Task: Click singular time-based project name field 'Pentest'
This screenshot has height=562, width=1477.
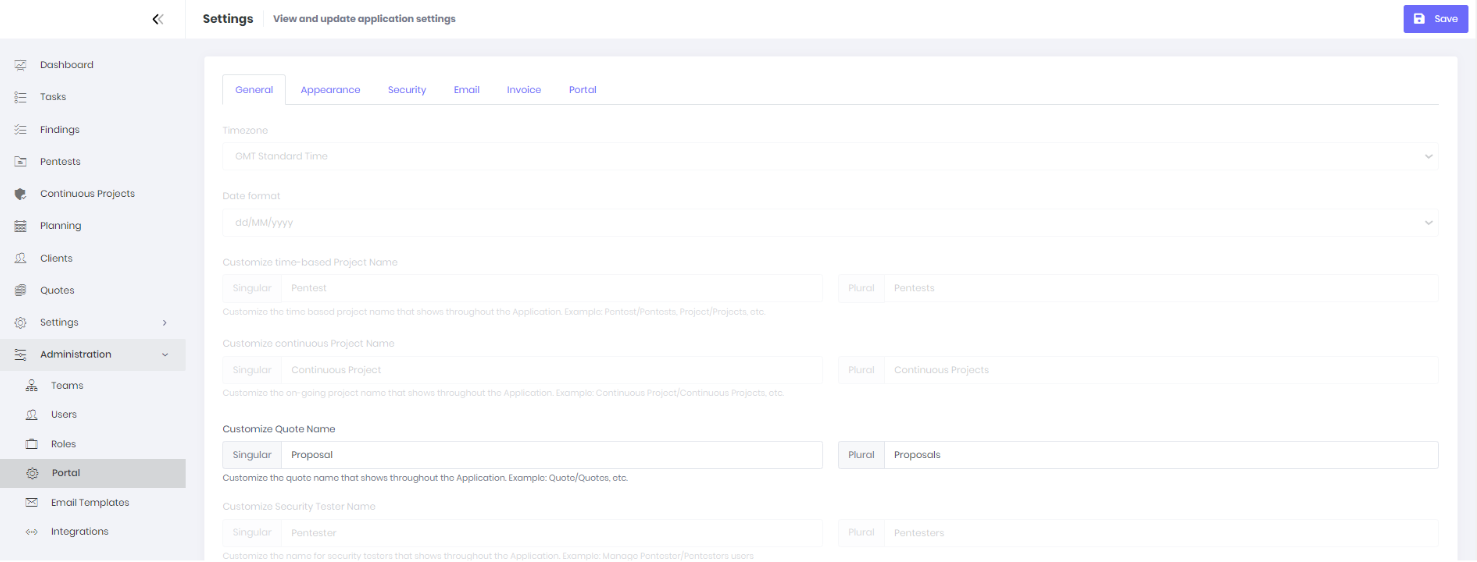Action: click(x=552, y=288)
